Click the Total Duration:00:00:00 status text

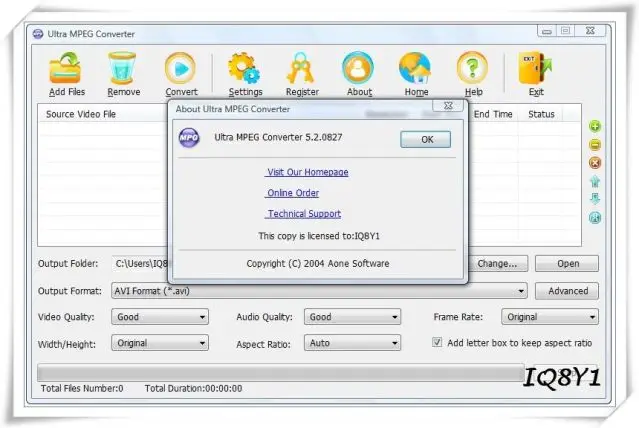(193, 388)
